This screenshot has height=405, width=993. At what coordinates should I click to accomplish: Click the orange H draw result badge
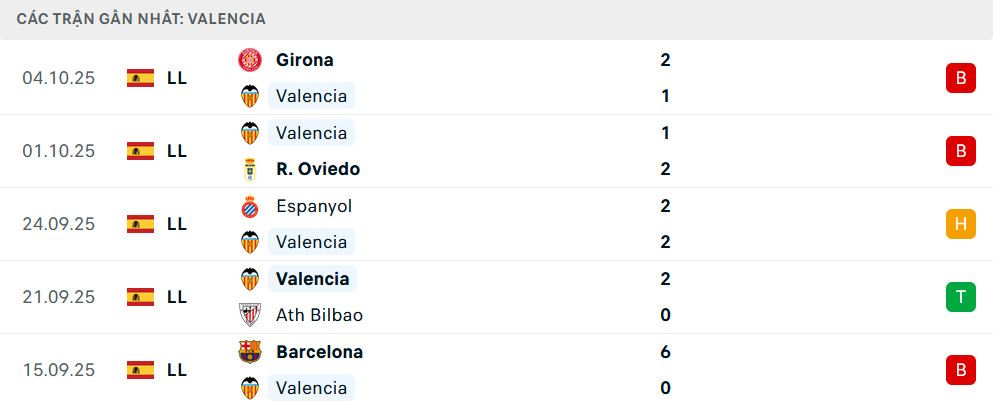pos(960,224)
